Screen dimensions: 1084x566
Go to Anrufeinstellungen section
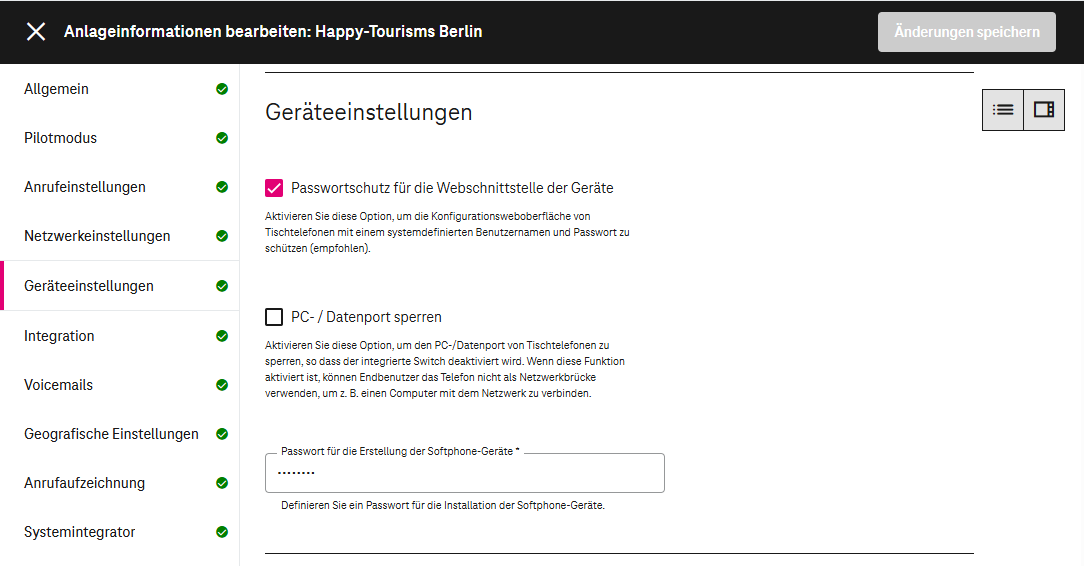click(85, 187)
